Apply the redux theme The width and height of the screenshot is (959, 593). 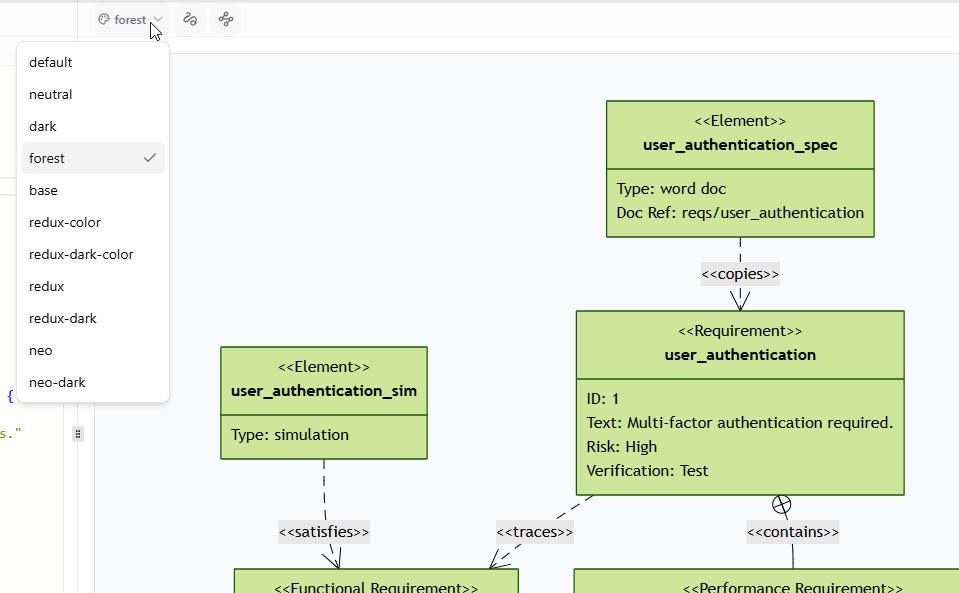[93, 286]
